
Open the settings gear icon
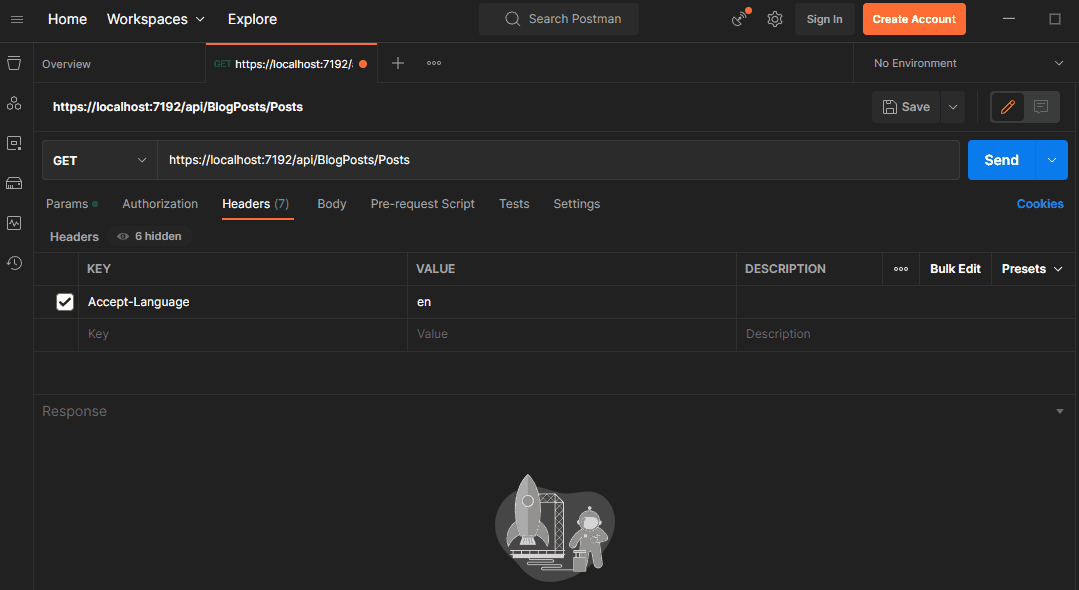775,19
